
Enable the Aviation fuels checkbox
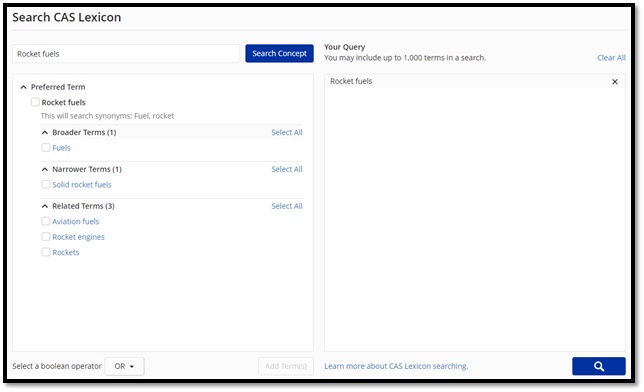(46, 221)
